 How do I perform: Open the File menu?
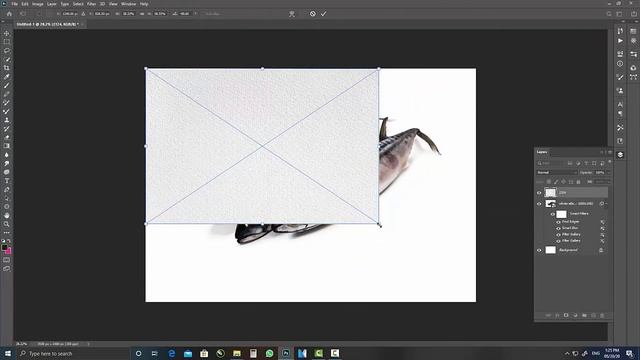(14, 4)
